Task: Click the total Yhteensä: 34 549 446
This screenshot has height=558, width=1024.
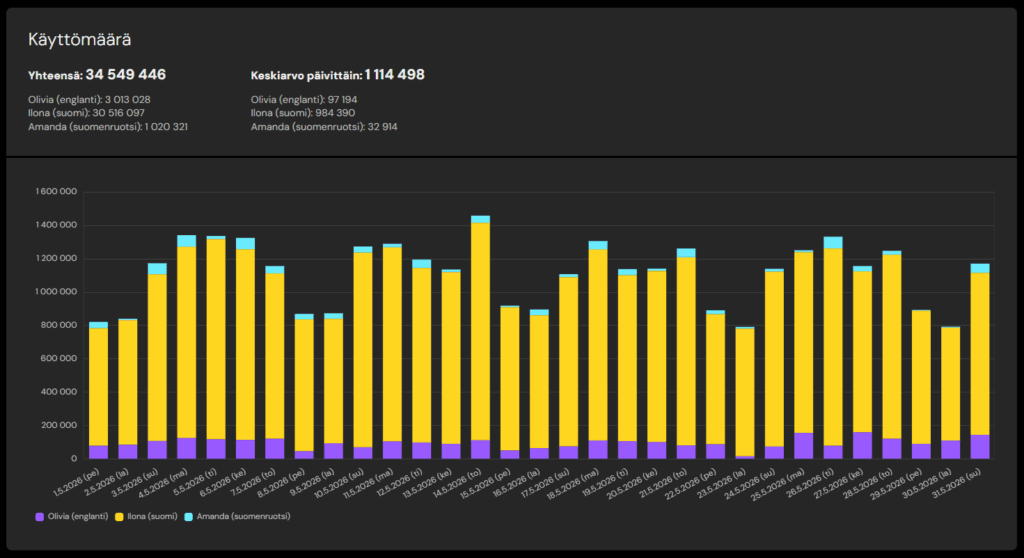Action: point(97,75)
